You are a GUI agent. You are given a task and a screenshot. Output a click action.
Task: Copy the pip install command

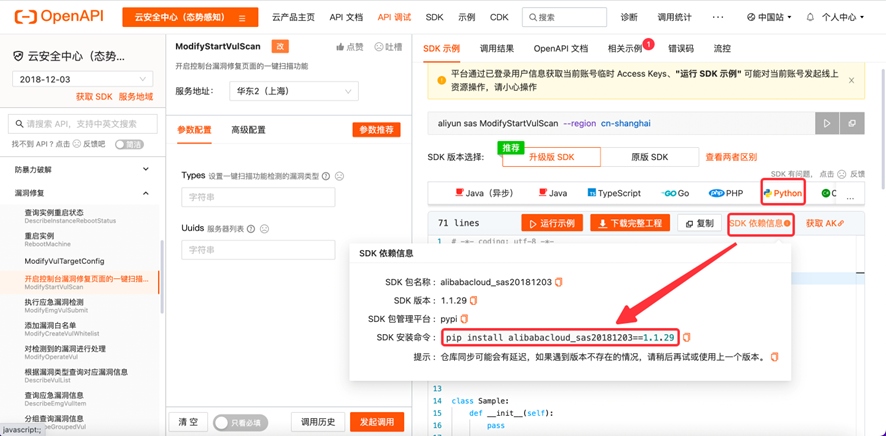687,338
